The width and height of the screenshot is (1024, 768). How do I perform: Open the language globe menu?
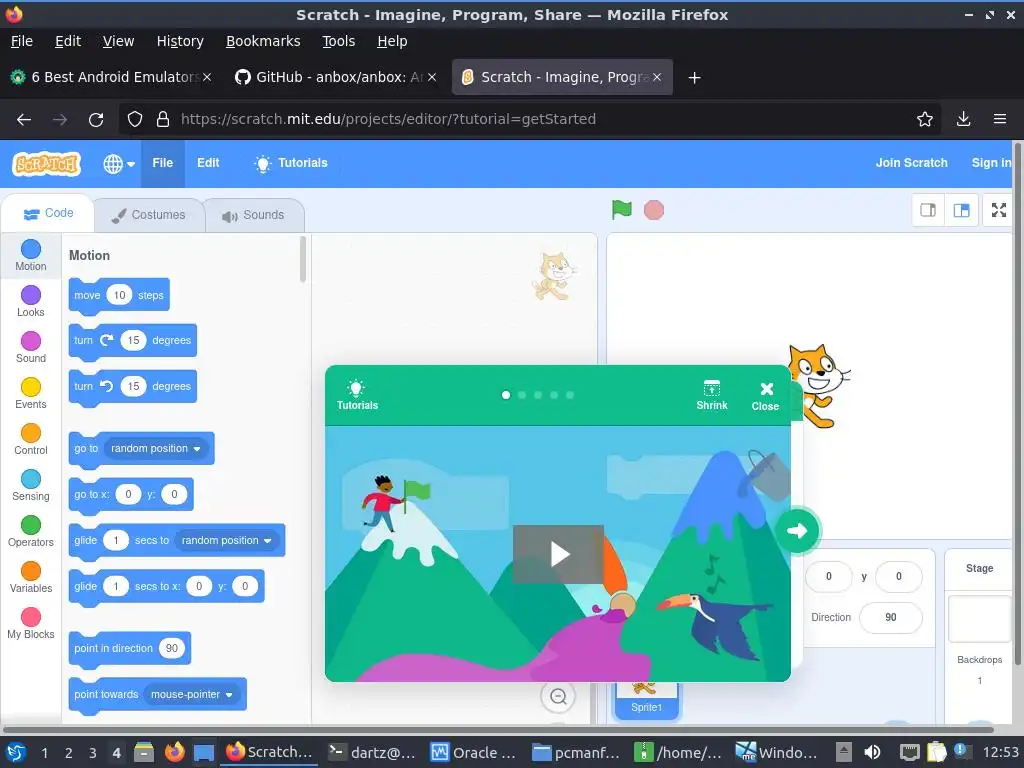(x=118, y=163)
